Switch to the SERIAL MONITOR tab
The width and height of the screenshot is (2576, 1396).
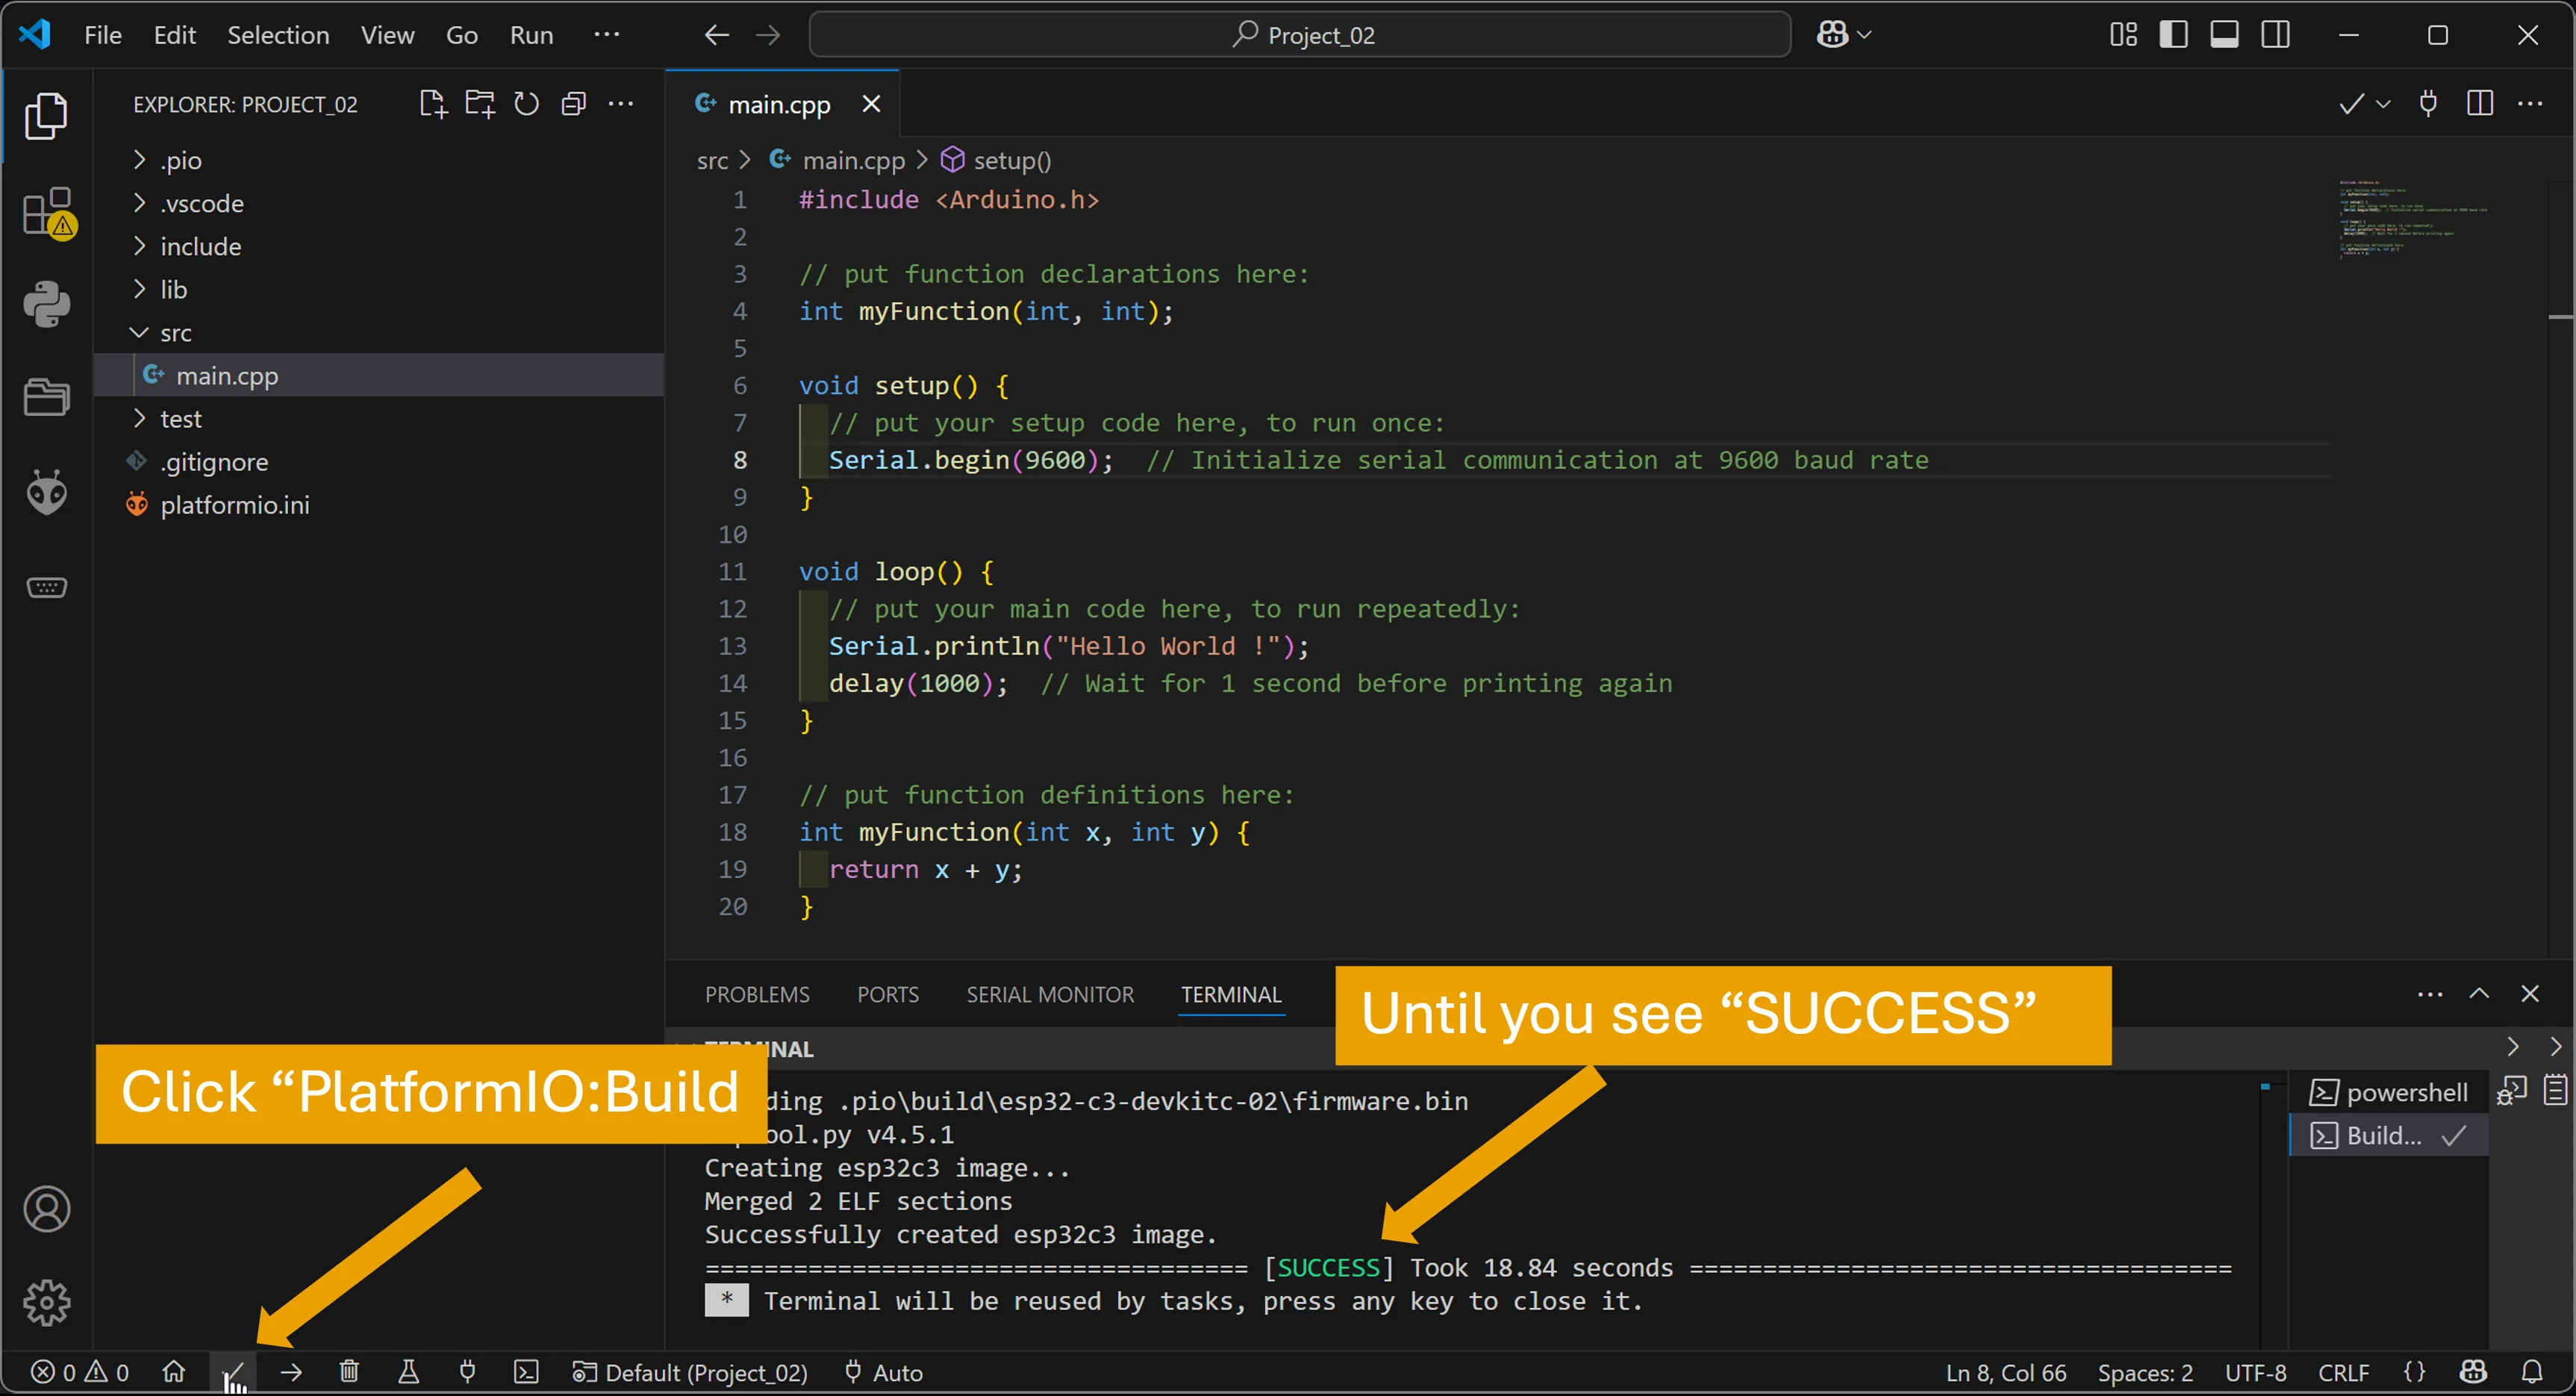point(1050,994)
